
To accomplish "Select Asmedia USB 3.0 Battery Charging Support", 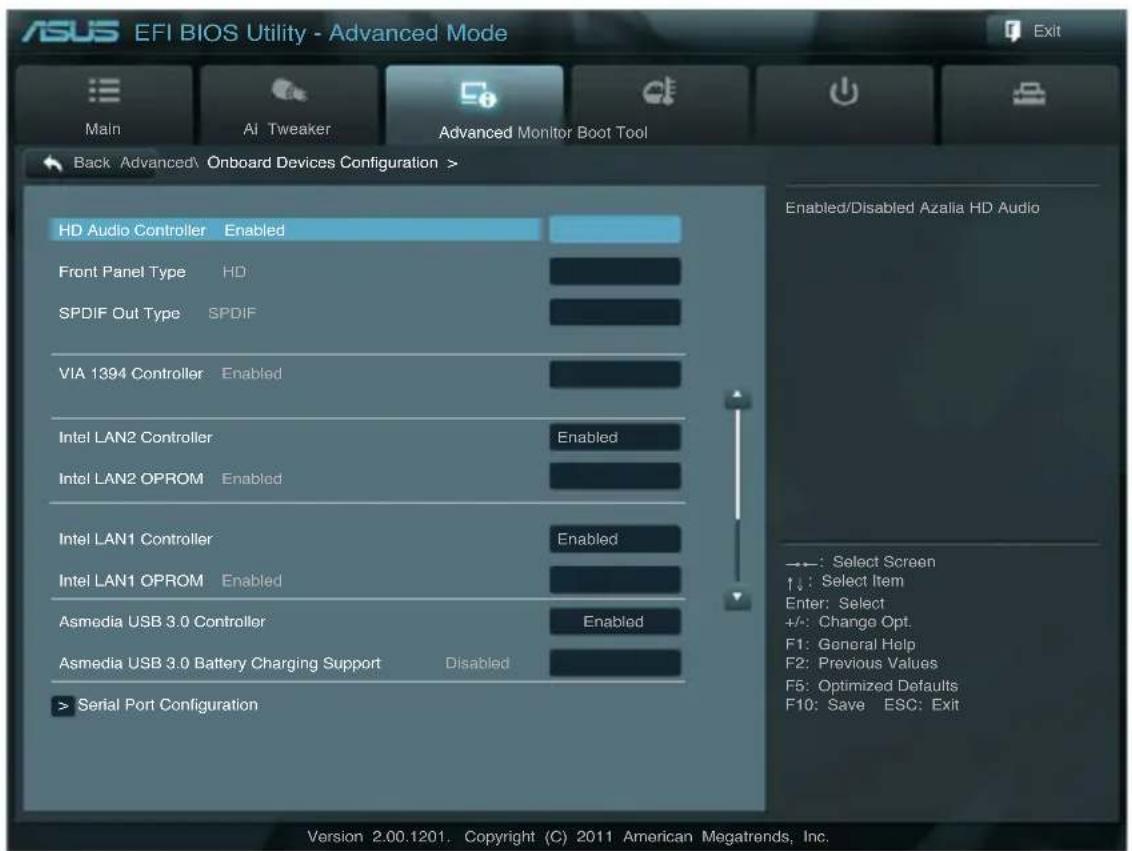I will pyautogui.click(x=219, y=663).
